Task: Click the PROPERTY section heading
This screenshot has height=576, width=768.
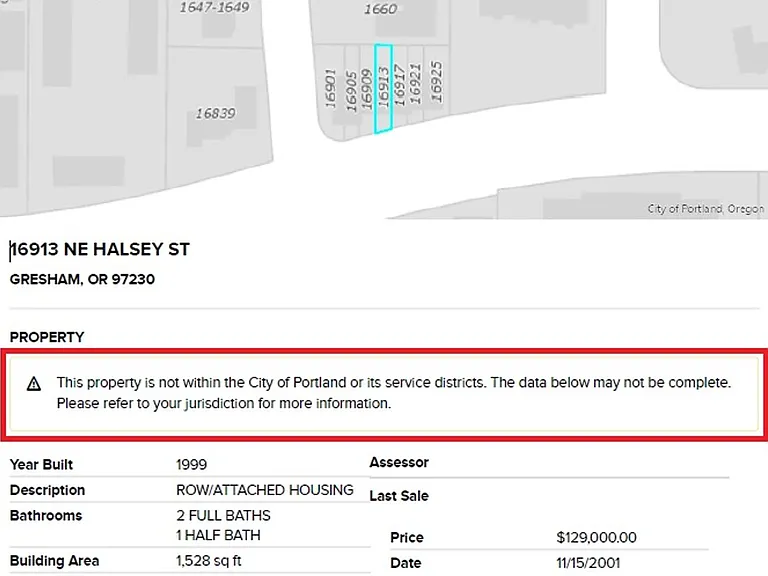Action: pyautogui.click(x=47, y=337)
